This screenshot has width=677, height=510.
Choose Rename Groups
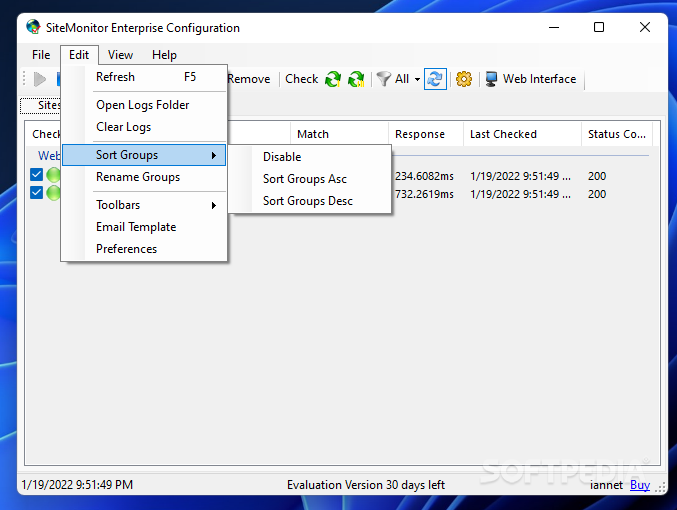click(144, 177)
